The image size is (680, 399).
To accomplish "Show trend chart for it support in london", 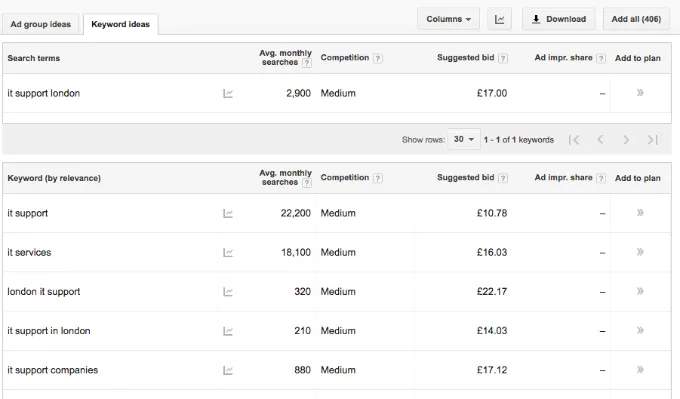I will click(228, 331).
